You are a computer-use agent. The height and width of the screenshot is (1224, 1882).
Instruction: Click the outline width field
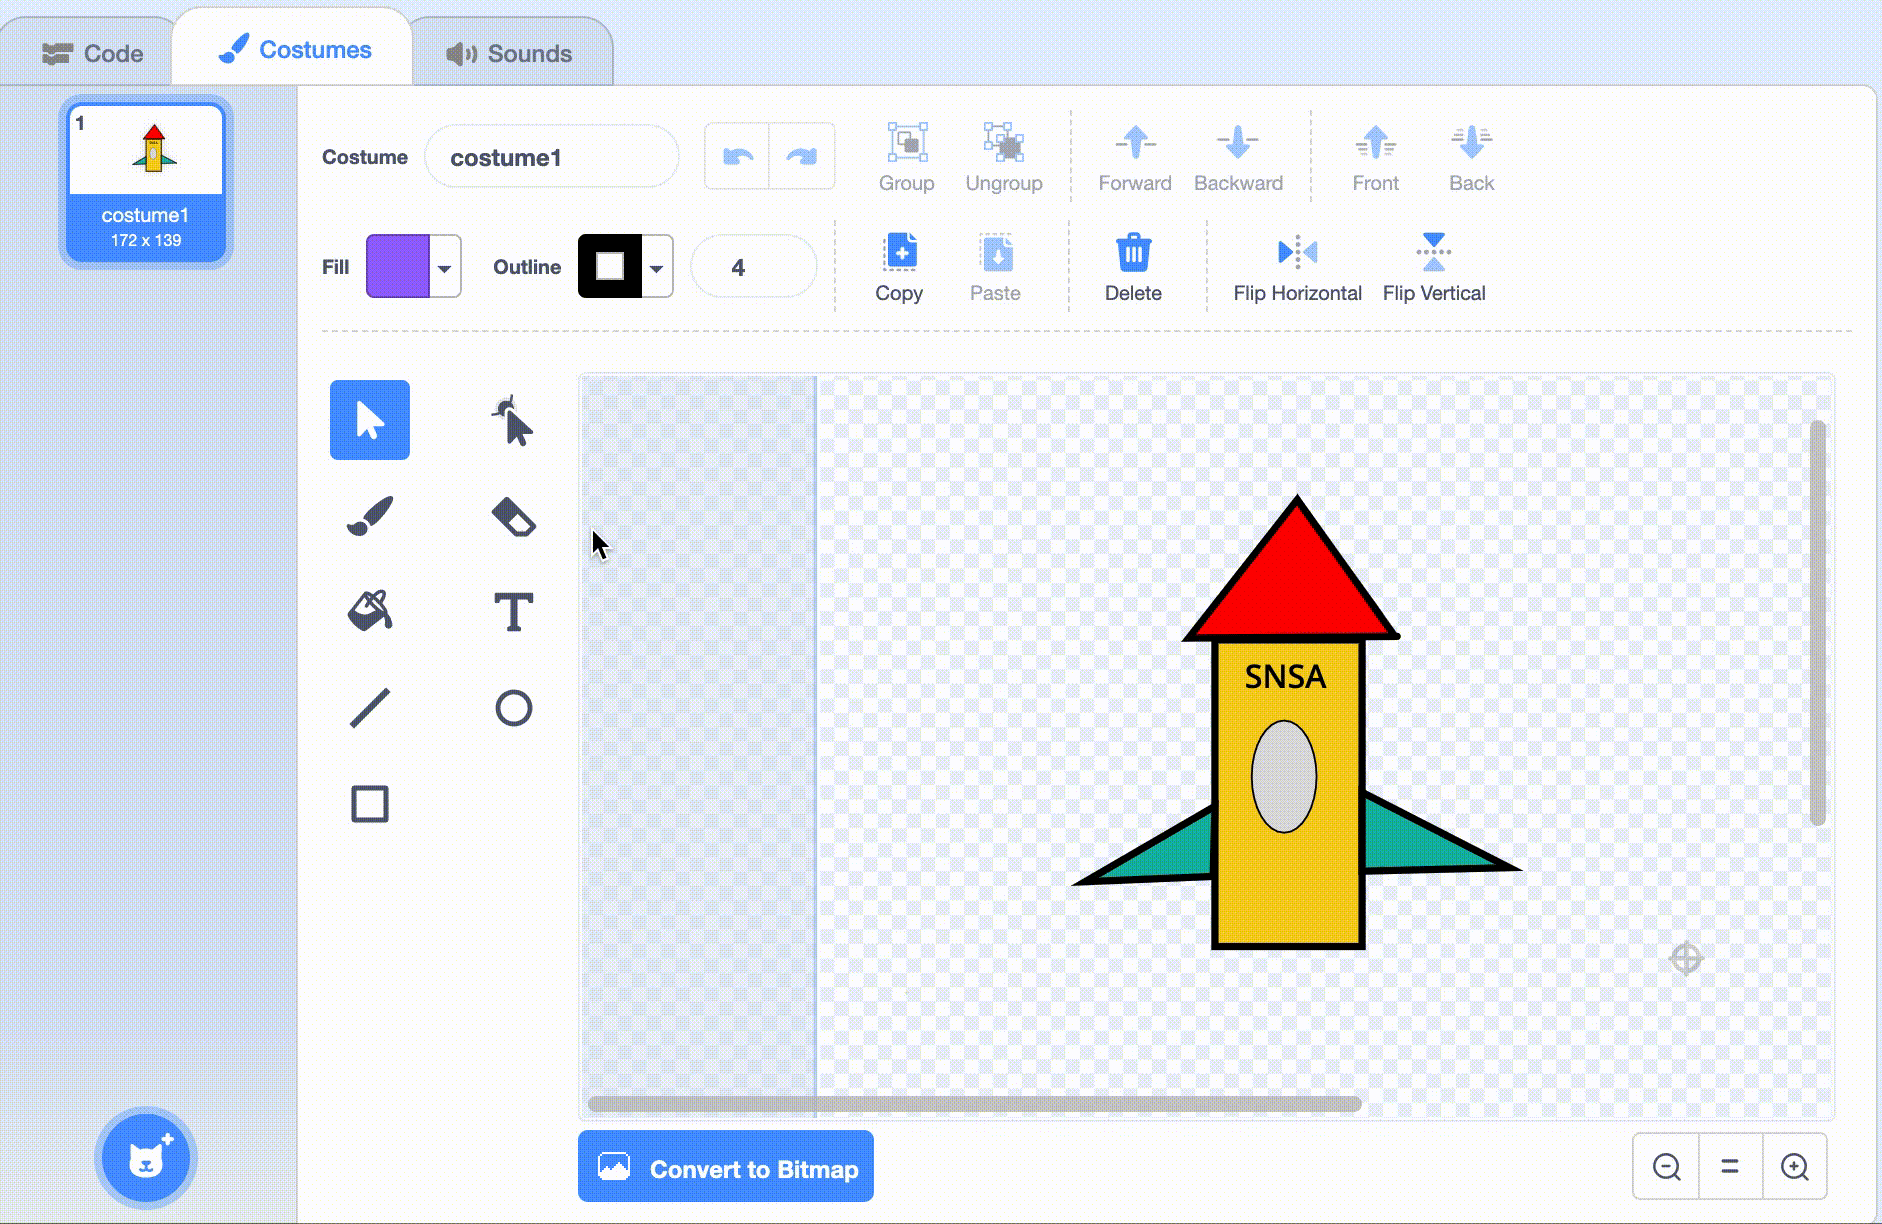point(754,267)
